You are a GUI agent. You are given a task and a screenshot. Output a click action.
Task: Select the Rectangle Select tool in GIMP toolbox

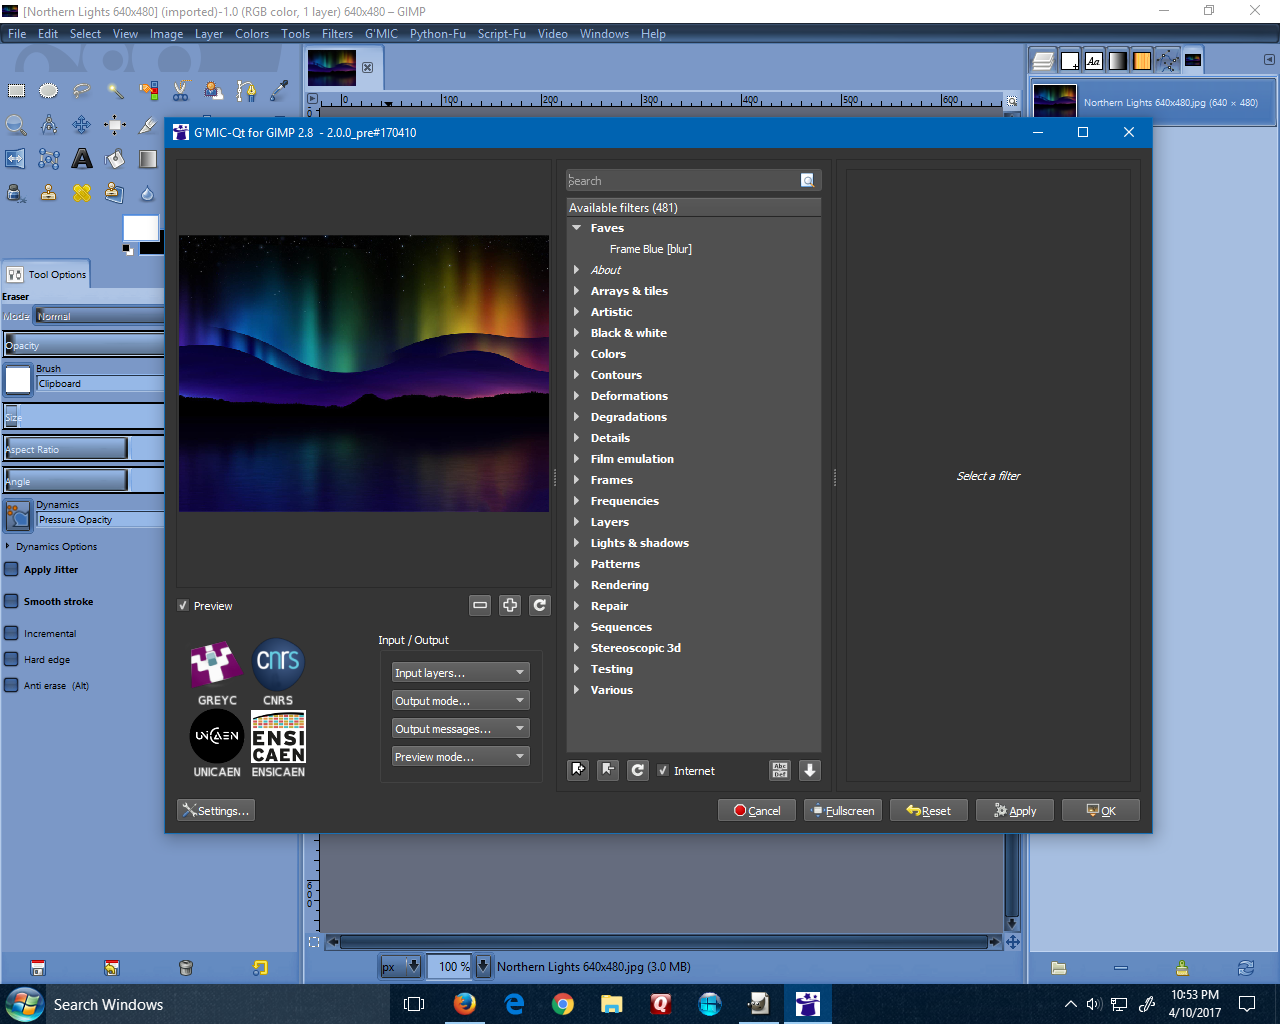click(x=16, y=91)
